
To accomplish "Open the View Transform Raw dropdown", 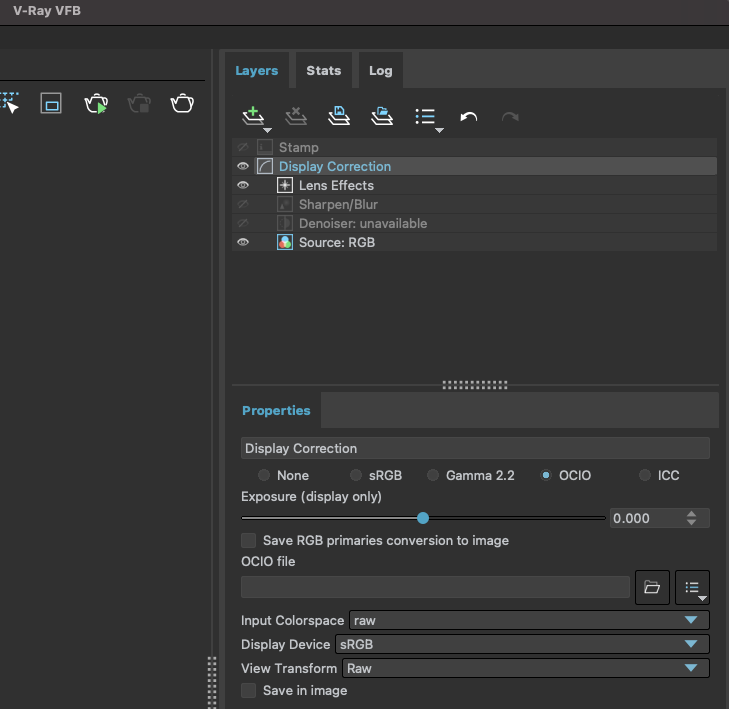I will click(526, 669).
